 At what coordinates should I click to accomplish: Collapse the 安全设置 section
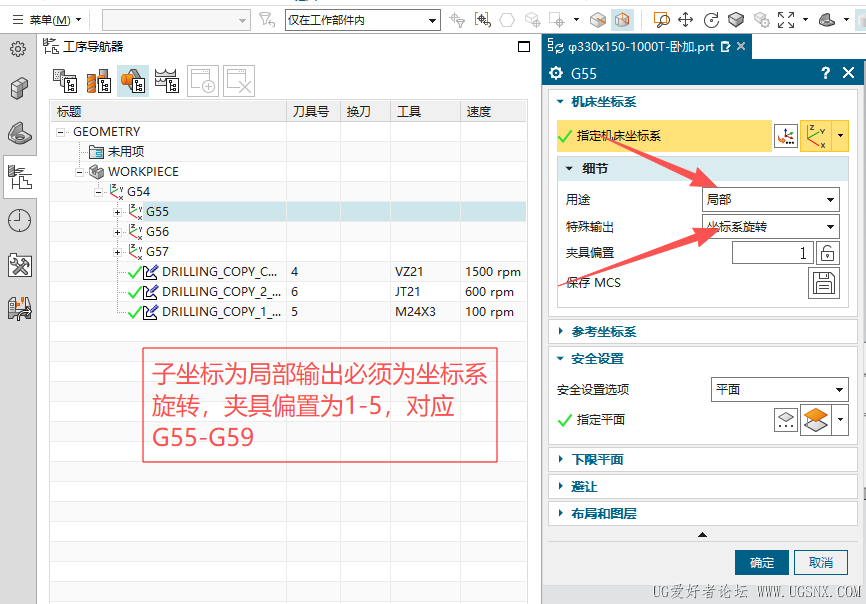tap(560, 359)
